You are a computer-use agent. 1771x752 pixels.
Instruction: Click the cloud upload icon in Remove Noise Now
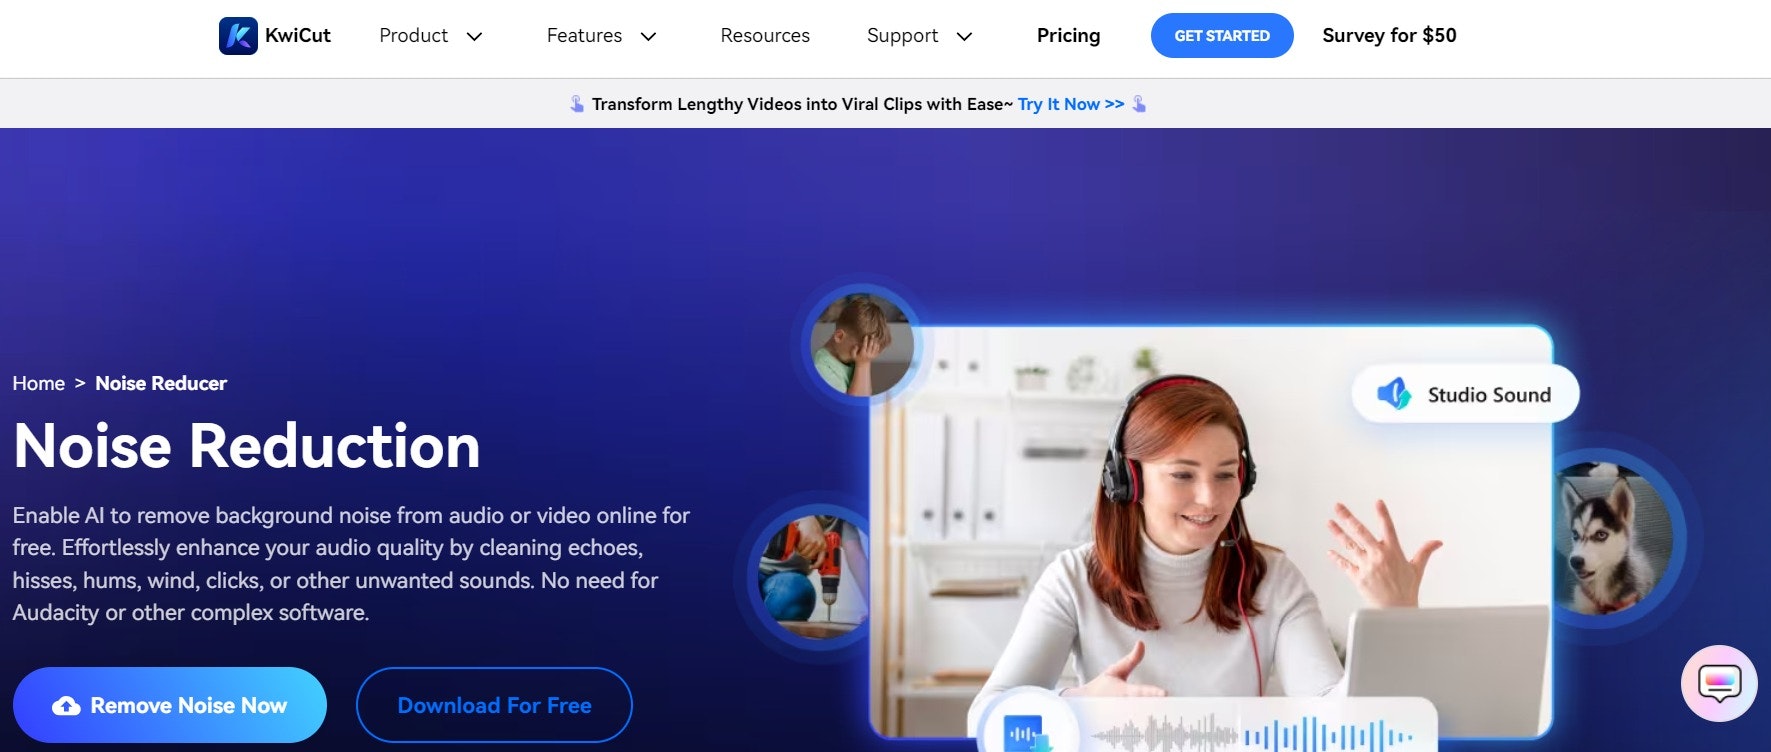click(x=66, y=706)
